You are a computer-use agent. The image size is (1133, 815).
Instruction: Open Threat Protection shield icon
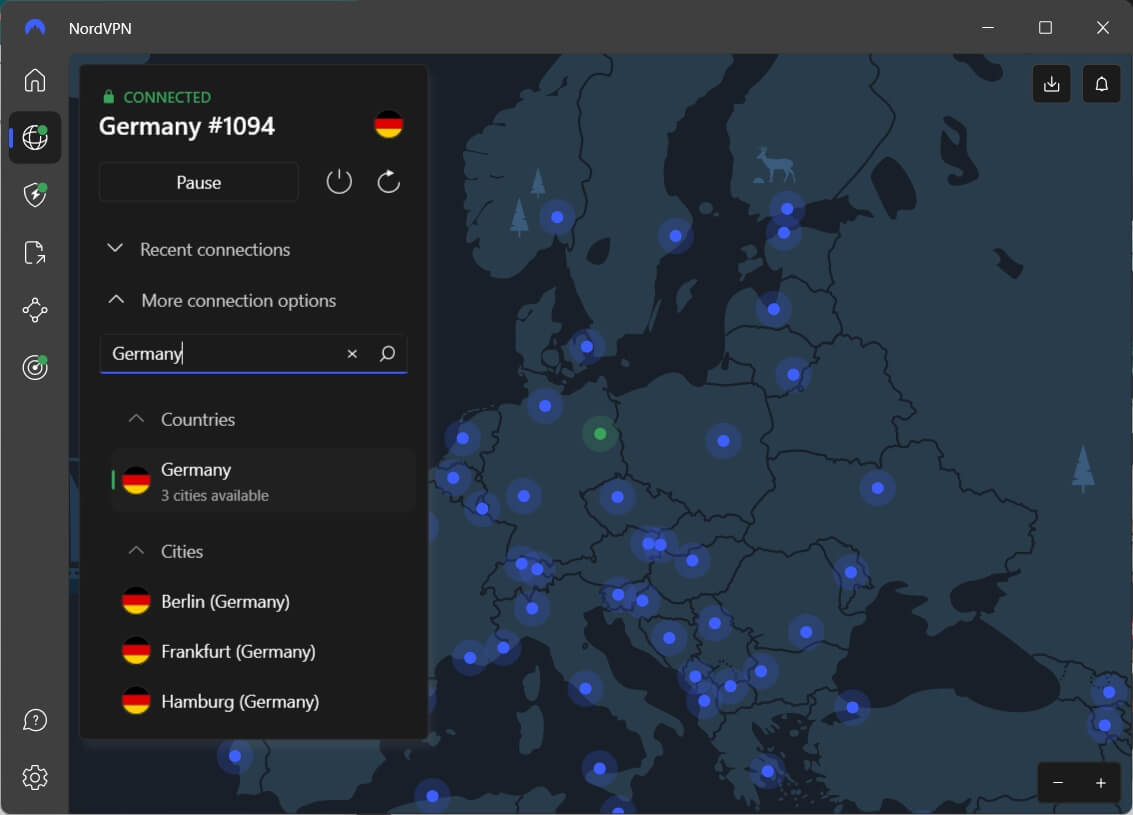35,195
